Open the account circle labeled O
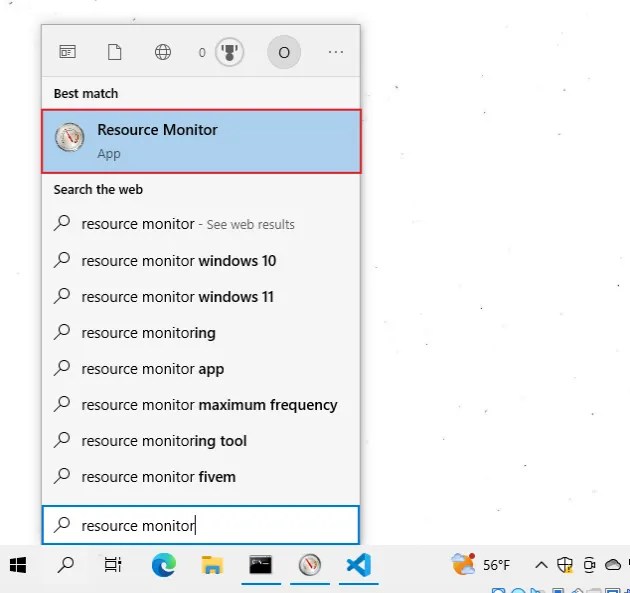 pyautogui.click(x=284, y=52)
